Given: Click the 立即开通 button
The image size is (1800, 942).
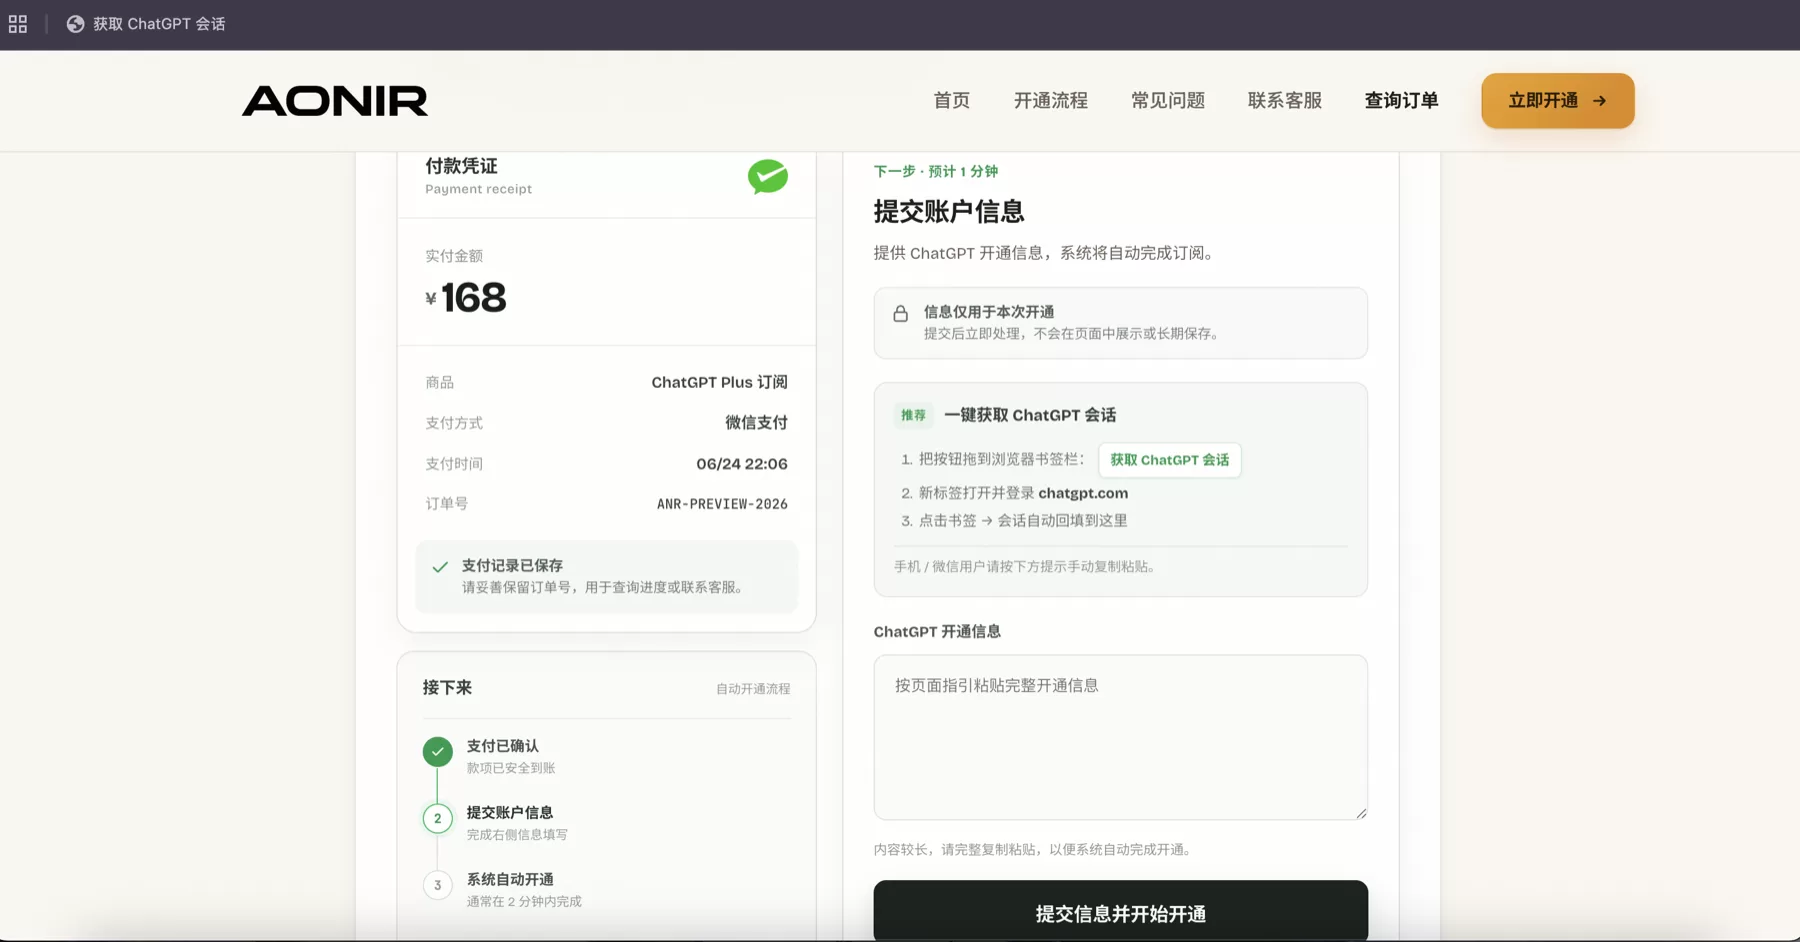Looking at the screenshot, I should tap(1558, 101).
